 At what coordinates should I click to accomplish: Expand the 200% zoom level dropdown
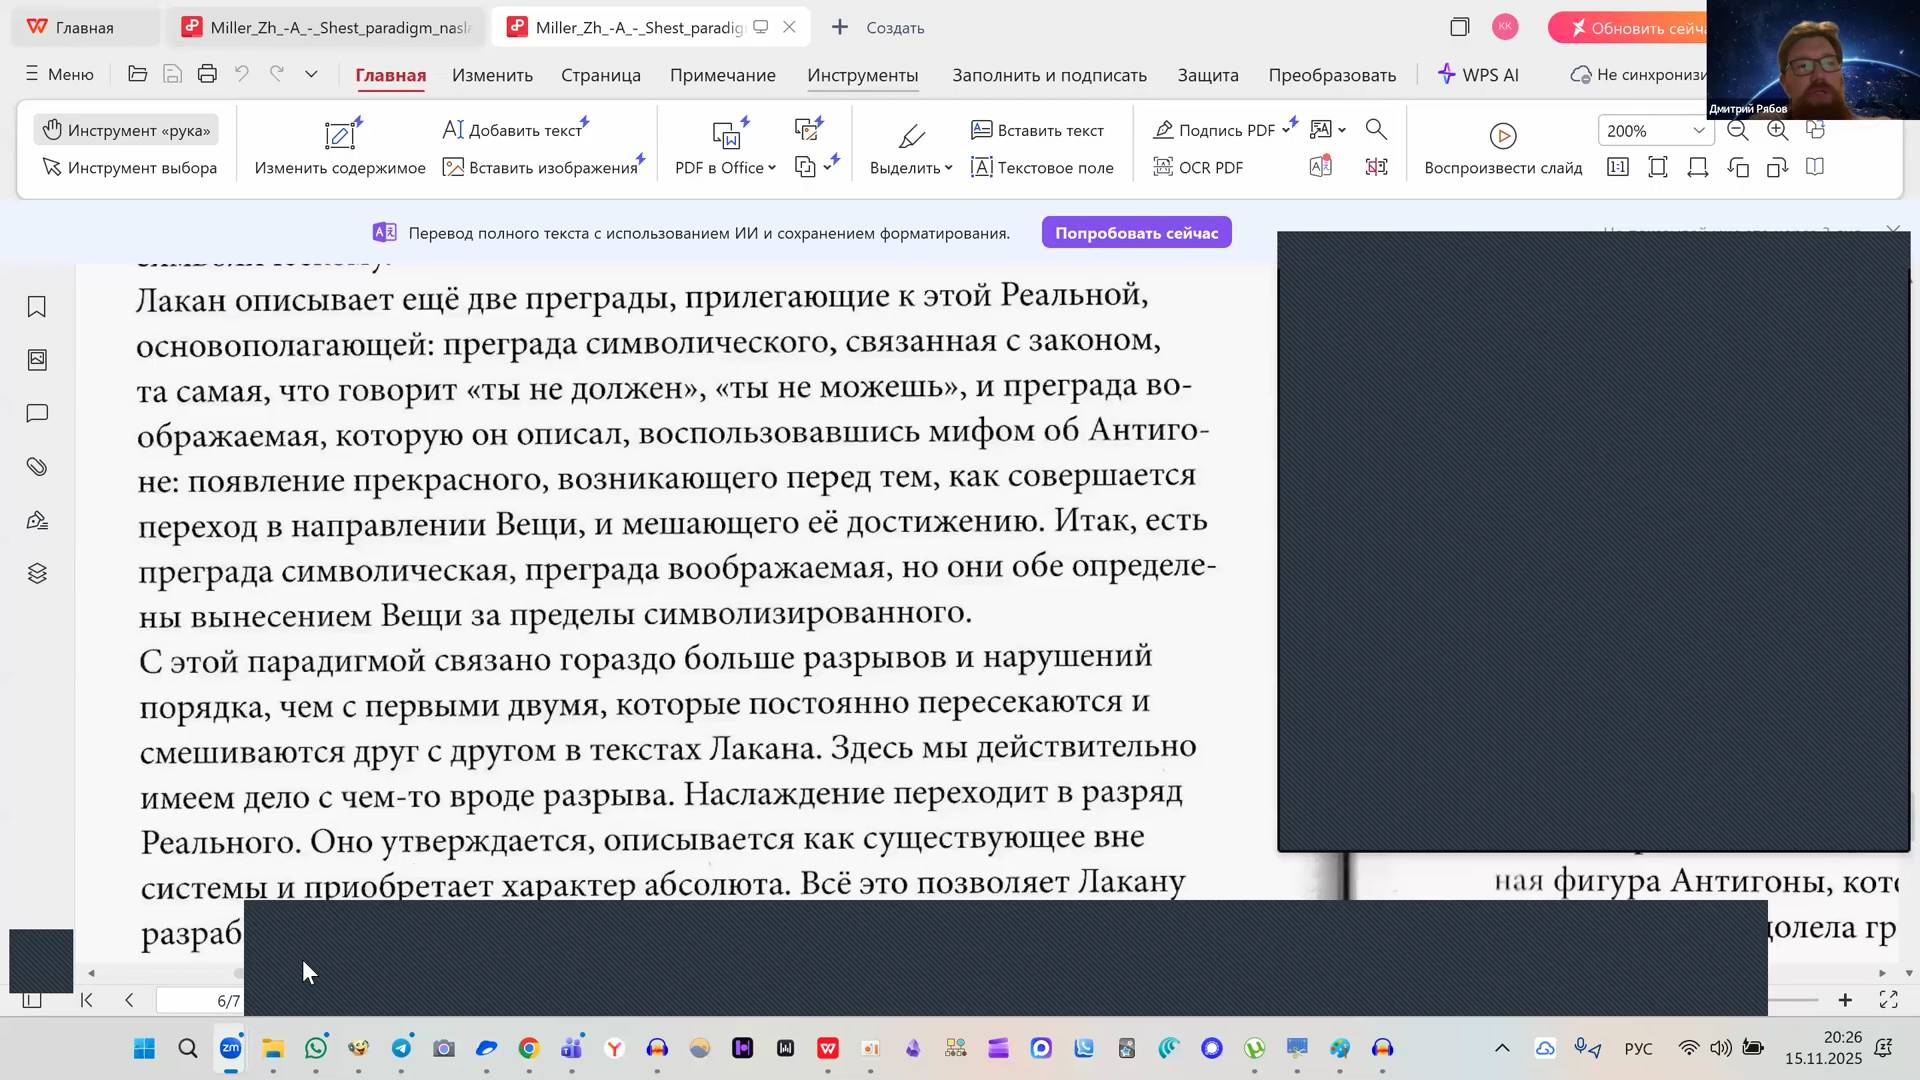pos(1698,131)
